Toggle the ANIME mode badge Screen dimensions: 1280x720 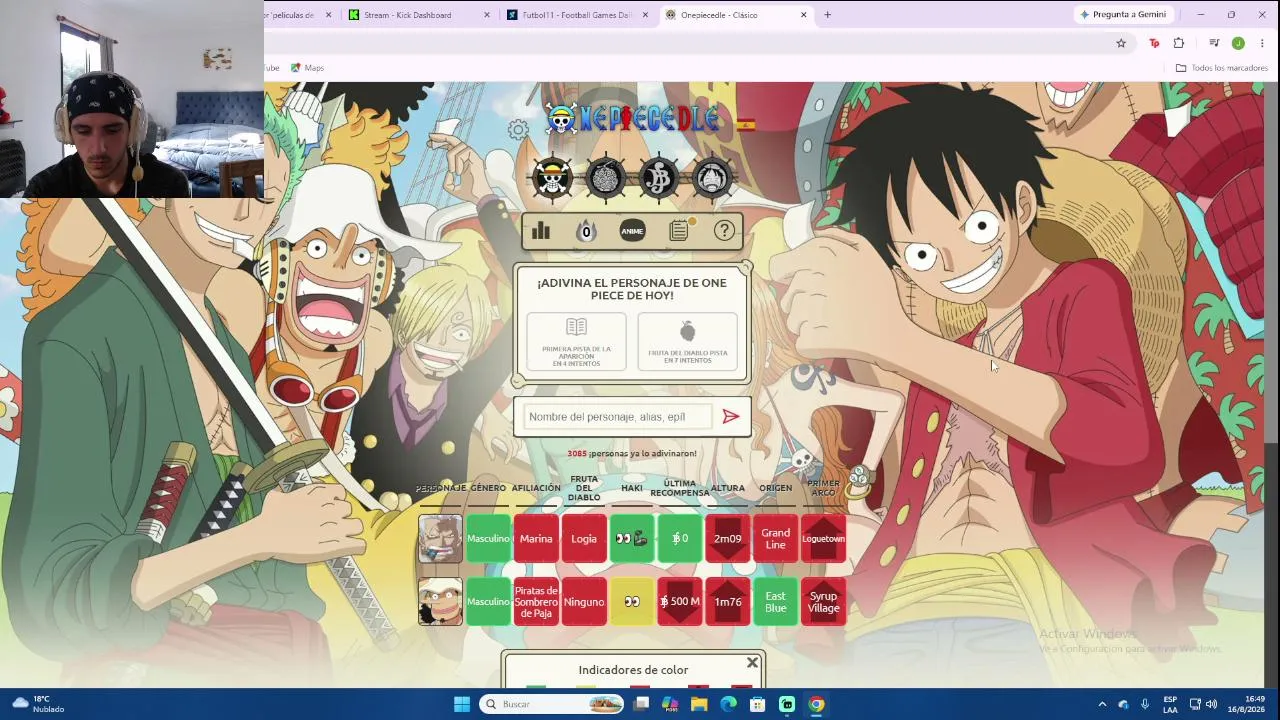[632, 231]
